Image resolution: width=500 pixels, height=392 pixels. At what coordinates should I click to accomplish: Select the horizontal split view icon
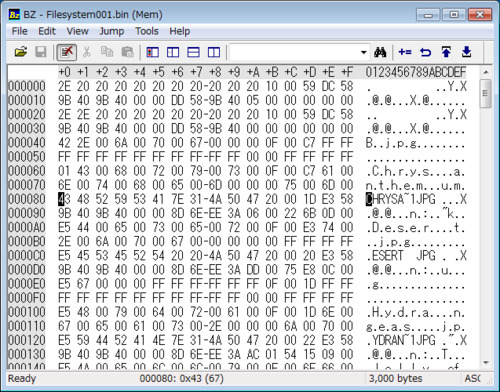[x=193, y=52]
